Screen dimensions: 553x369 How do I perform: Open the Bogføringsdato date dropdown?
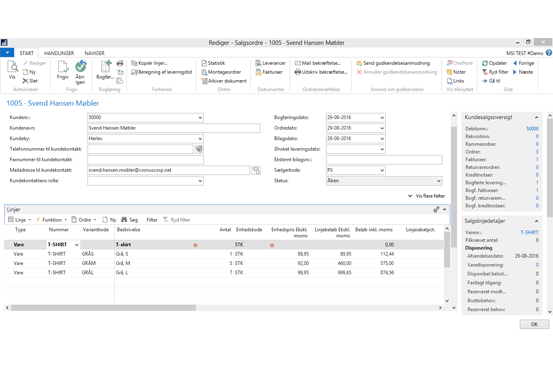pos(382,117)
